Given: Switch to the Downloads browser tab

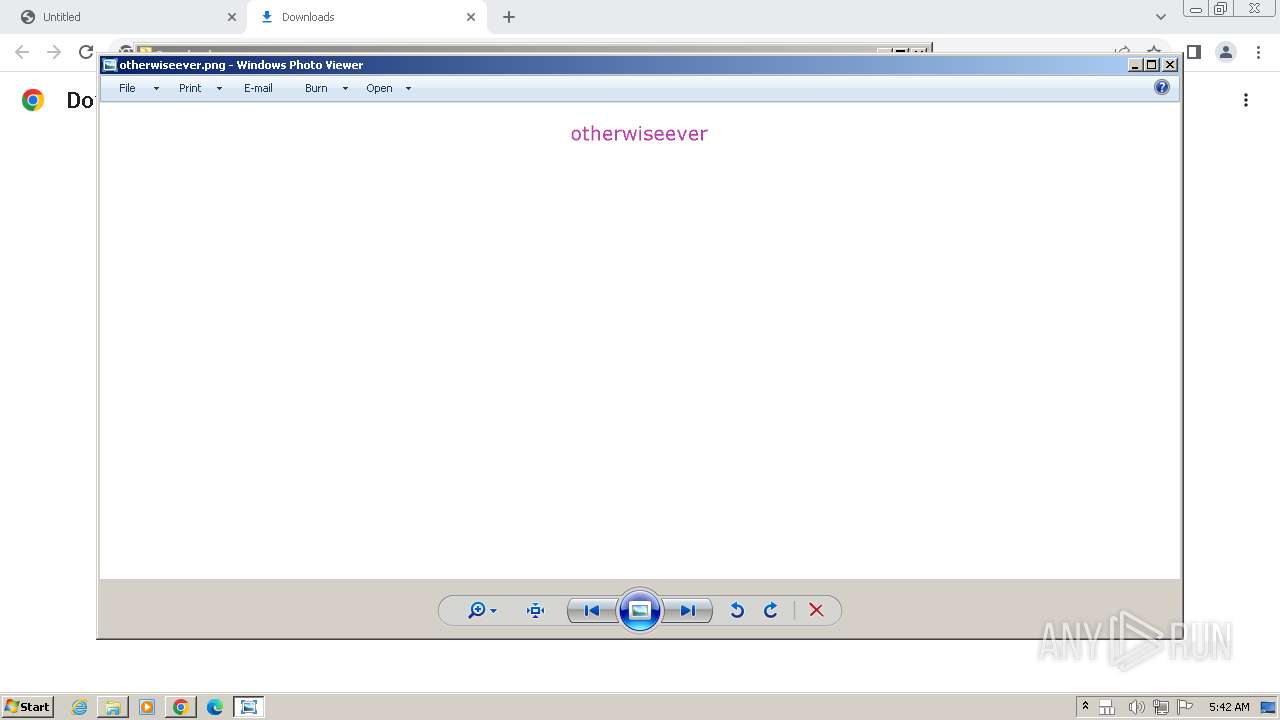Looking at the screenshot, I should [x=365, y=17].
